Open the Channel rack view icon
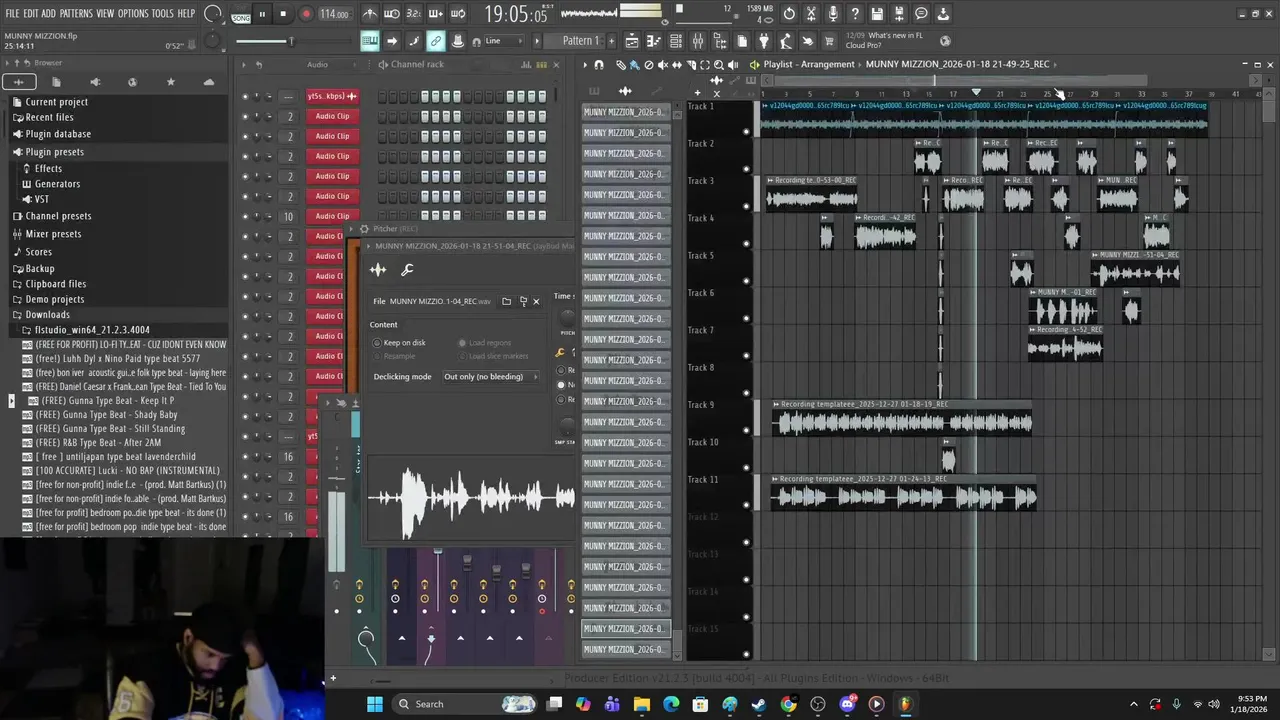Screen dimensions: 1280x720 tap(676, 41)
